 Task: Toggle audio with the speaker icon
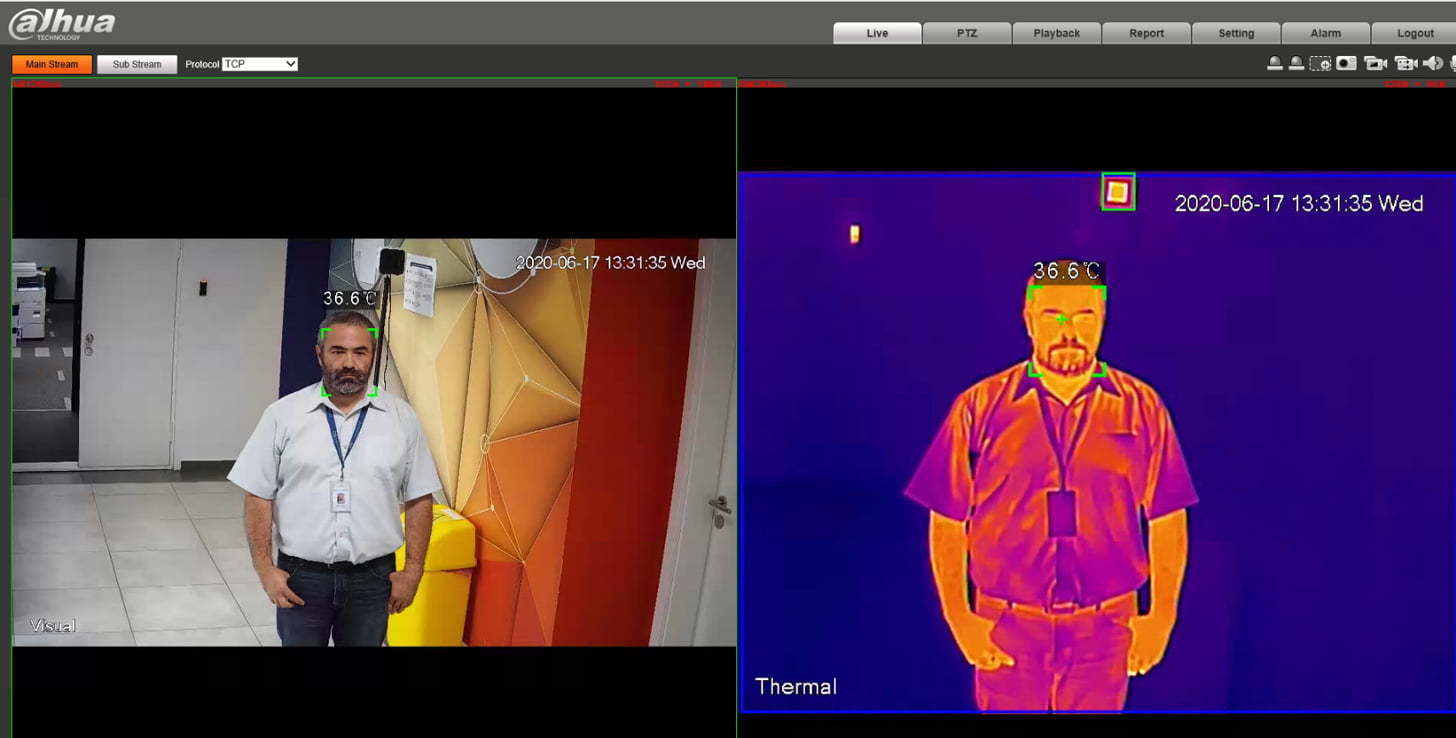(1434, 63)
